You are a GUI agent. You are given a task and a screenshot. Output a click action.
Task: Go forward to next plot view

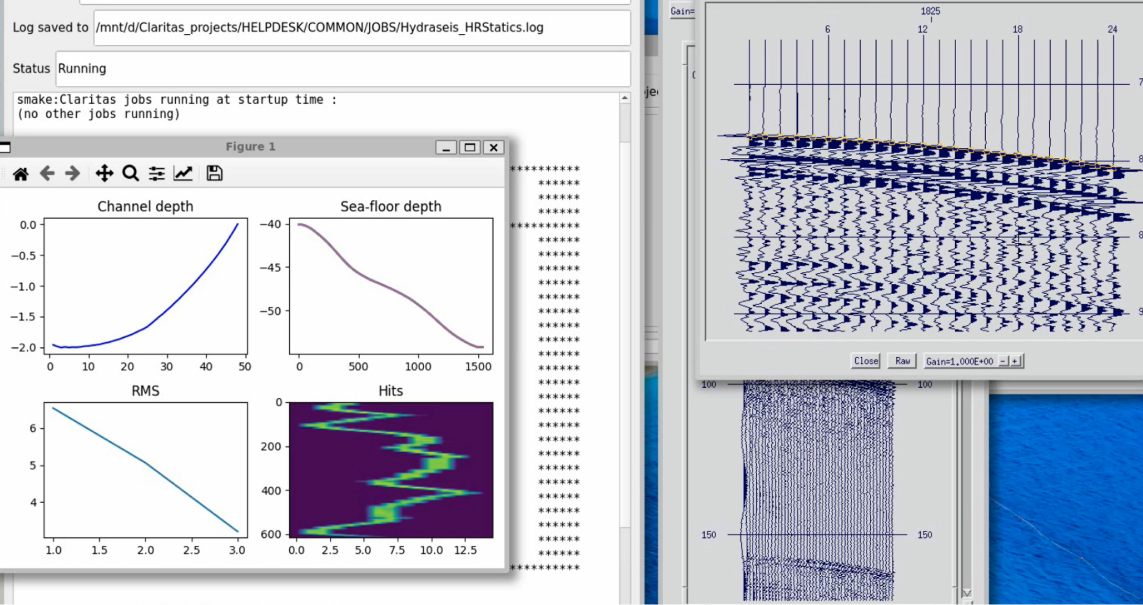(x=72, y=173)
